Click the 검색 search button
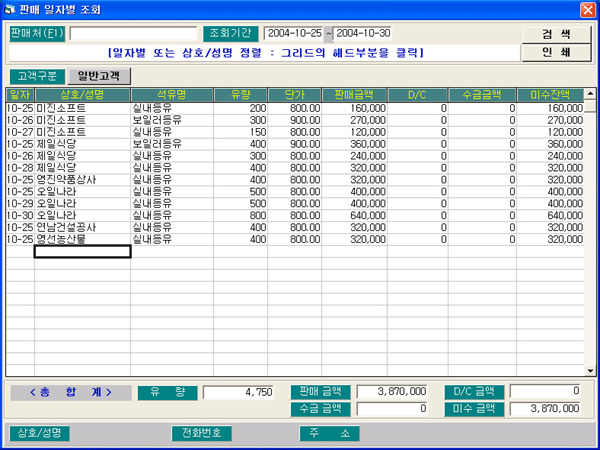 [556, 35]
